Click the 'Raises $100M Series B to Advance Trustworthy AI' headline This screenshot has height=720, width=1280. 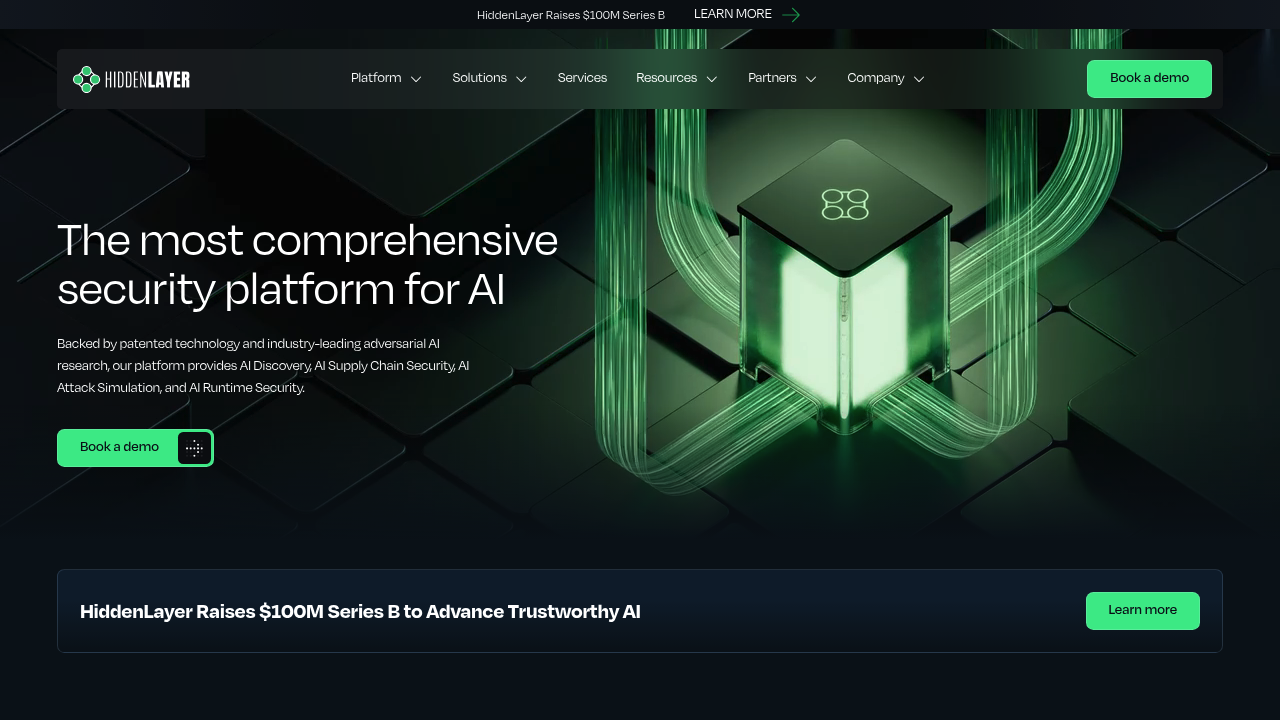tap(360, 611)
